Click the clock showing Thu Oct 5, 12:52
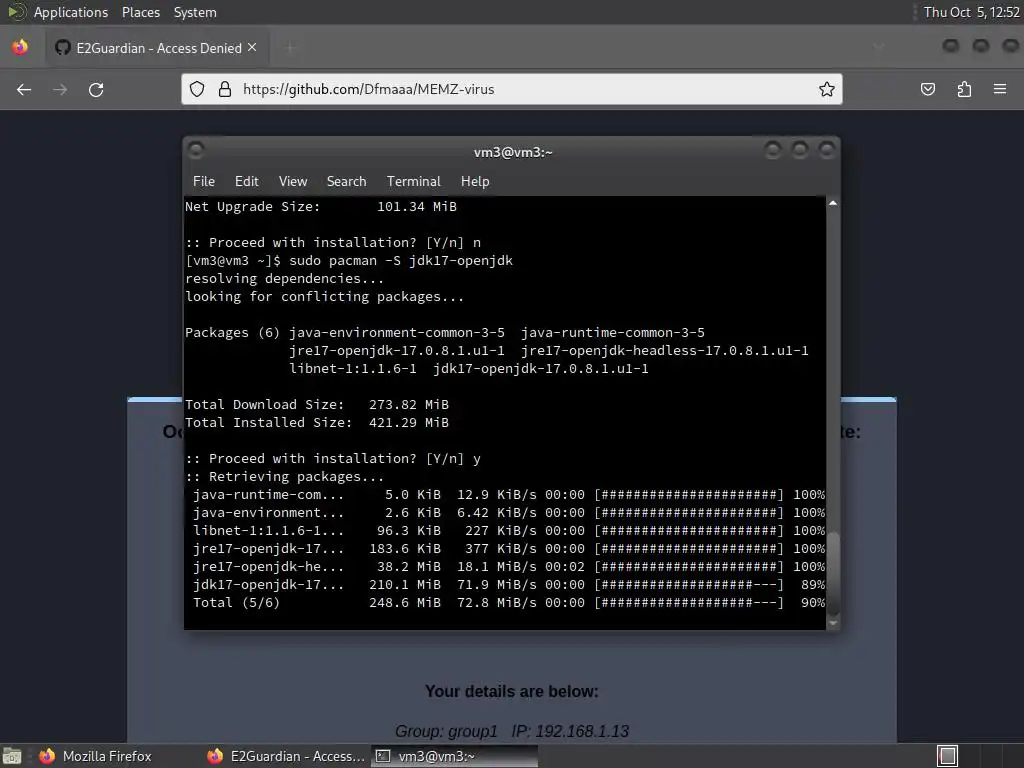The image size is (1024, 768). click(971, 12)
